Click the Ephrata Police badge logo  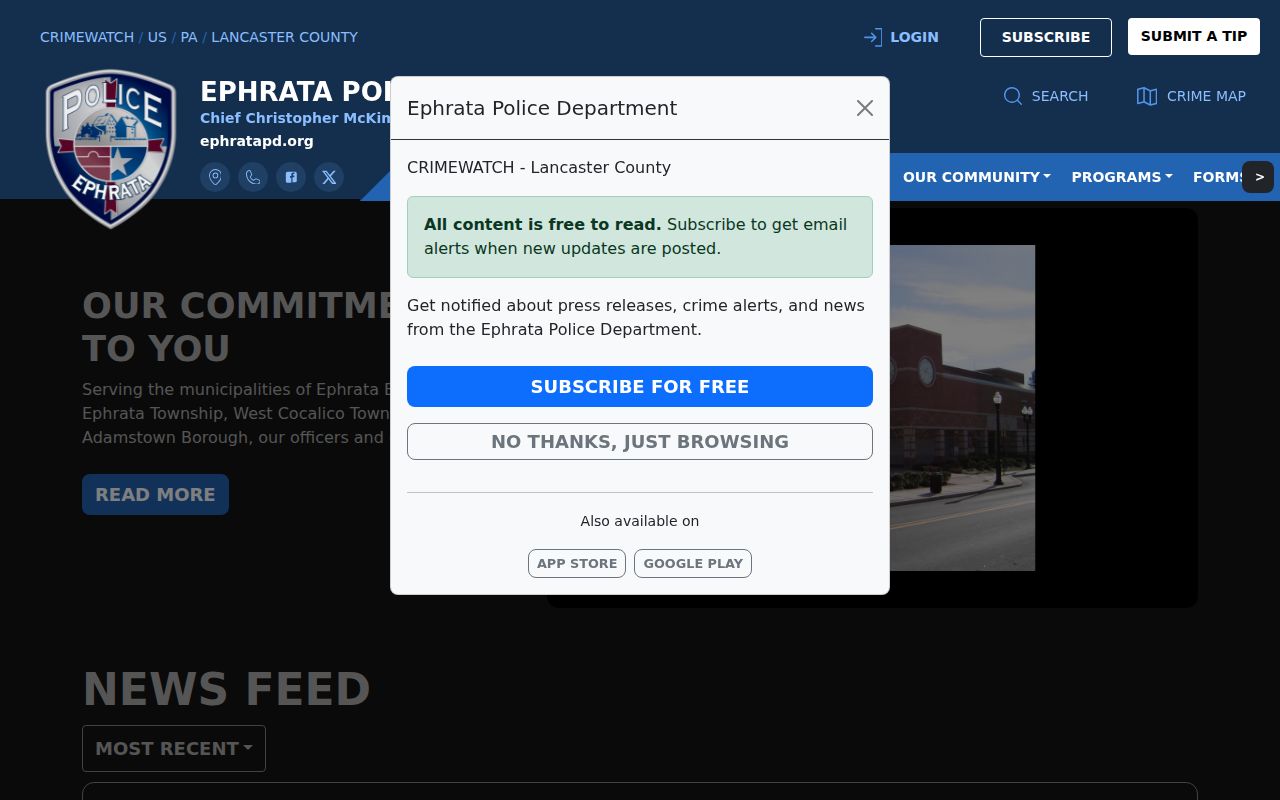tap(111, 148)
